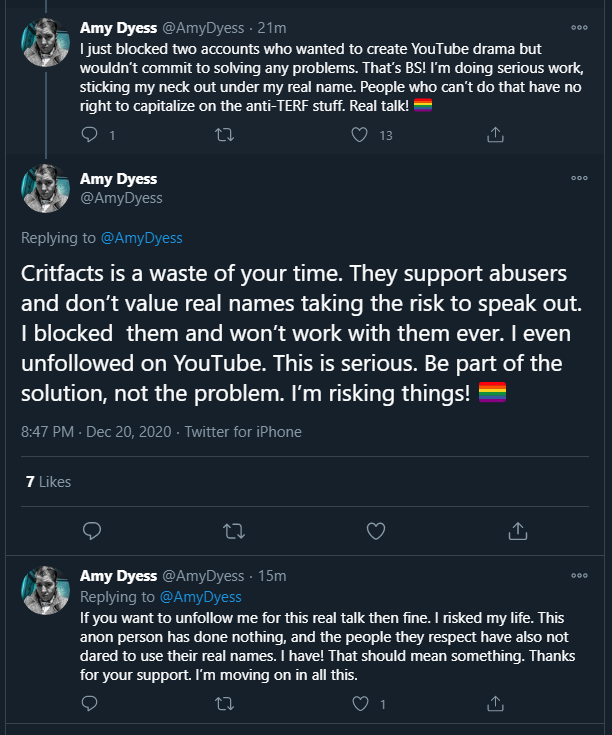
Task: Reply to the top tweet about blocked accounts
Action: [x=89, y=135]
